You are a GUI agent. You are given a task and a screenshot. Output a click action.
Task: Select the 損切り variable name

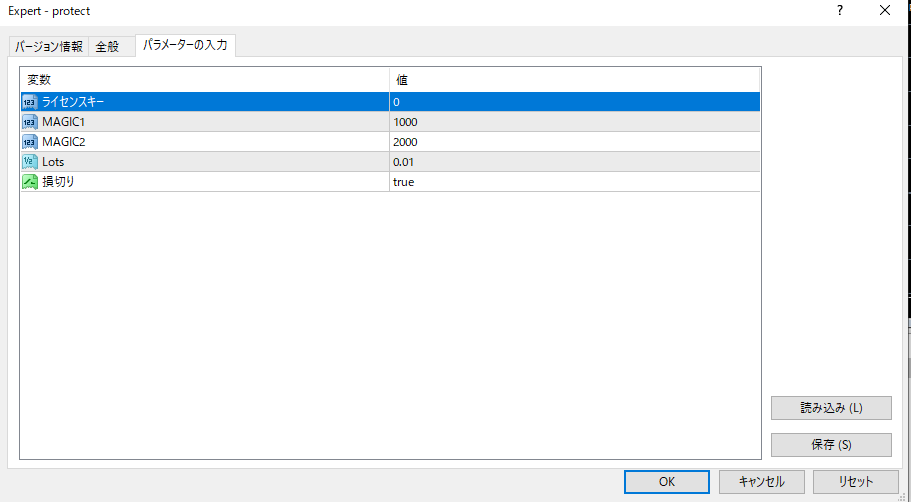(59, 182)
